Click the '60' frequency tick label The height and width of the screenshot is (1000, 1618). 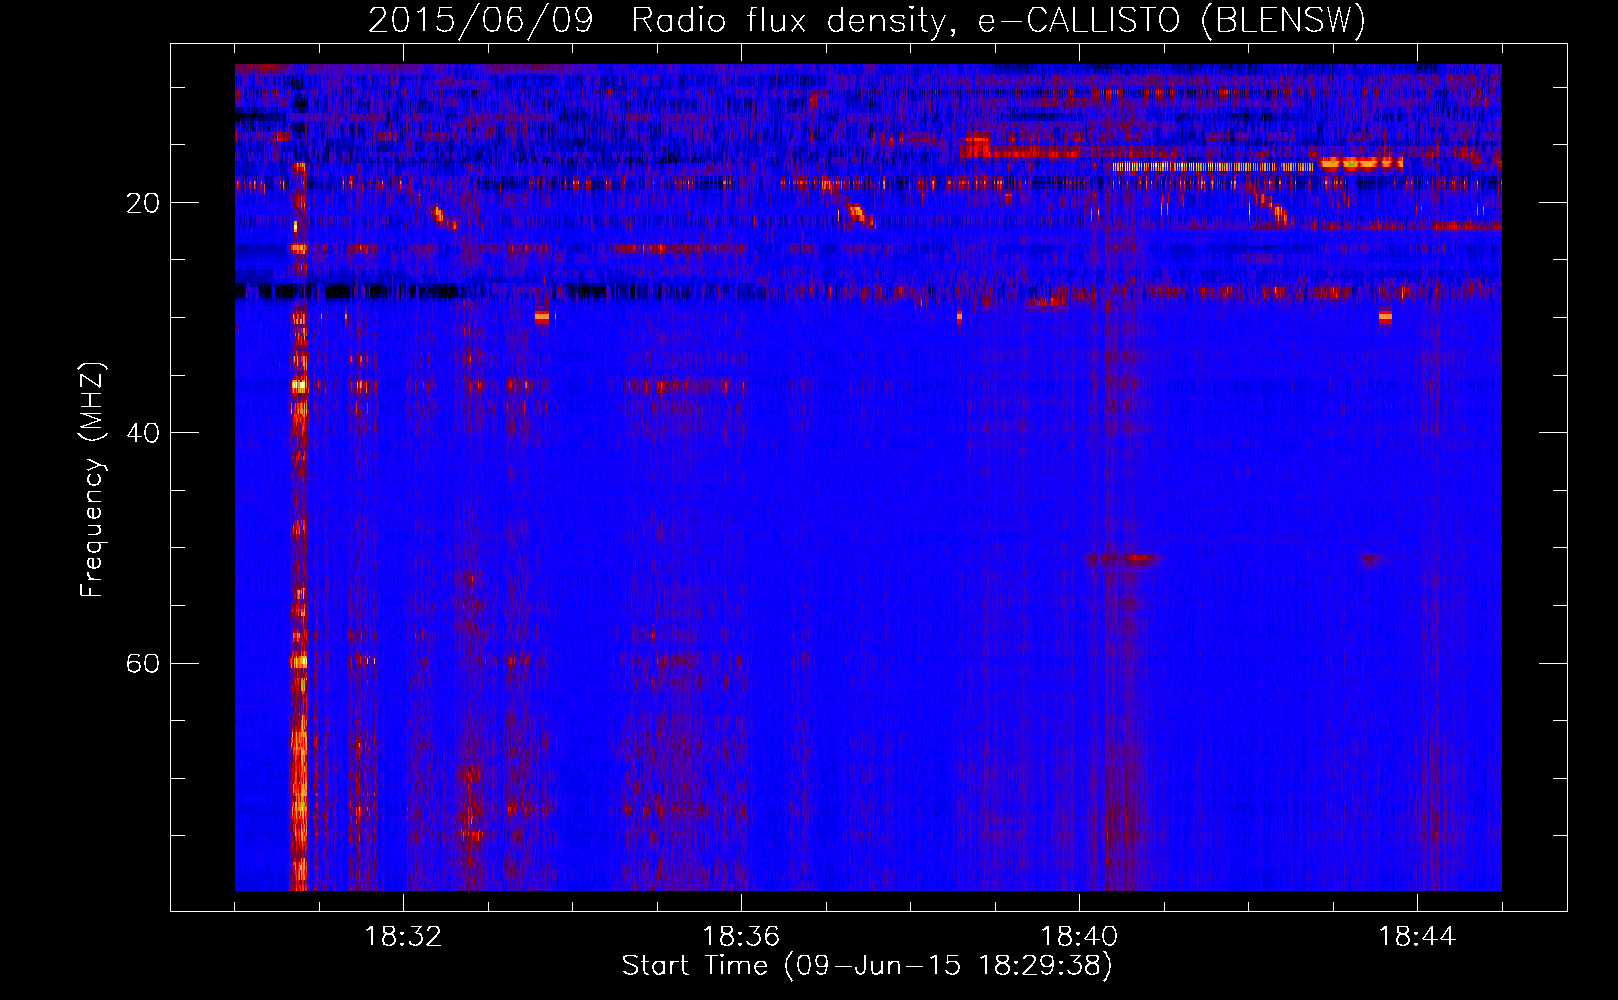pyautogui.click(x=143, y=663)
